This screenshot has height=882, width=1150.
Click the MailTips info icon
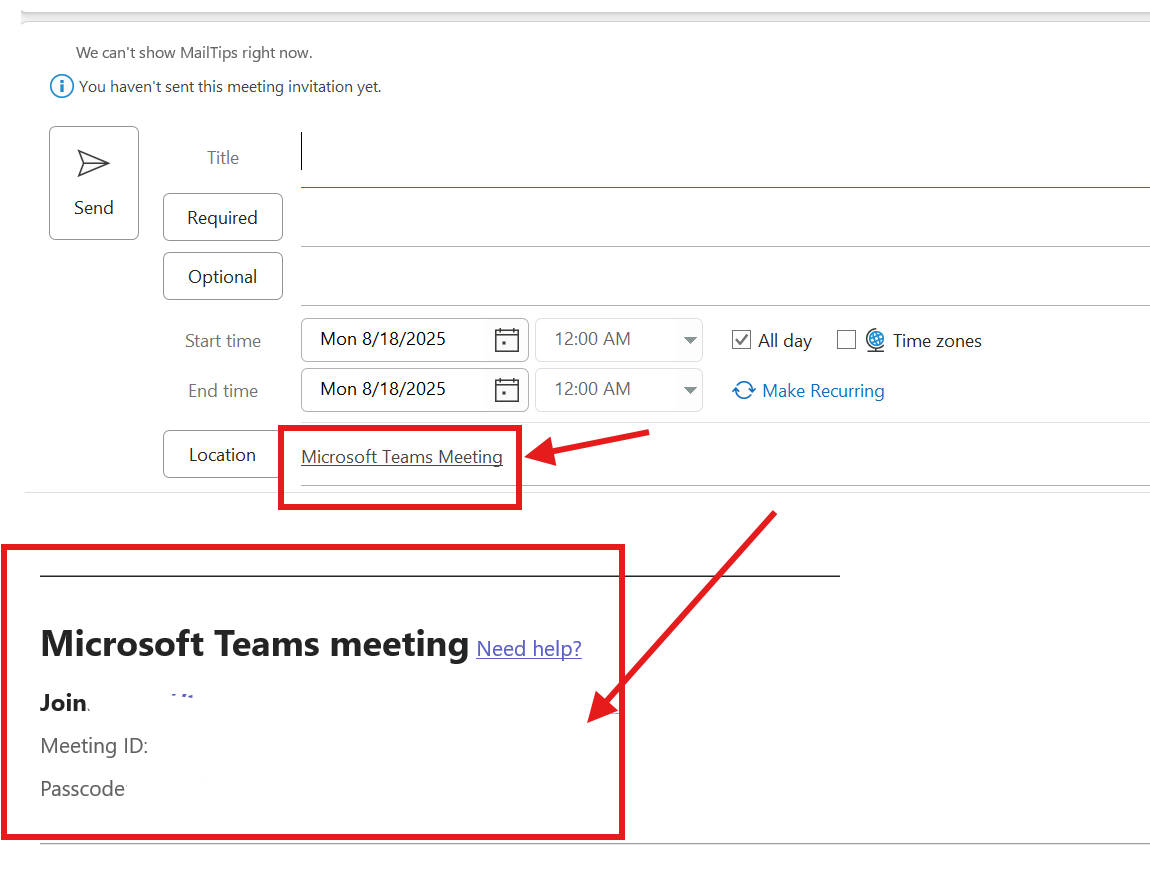(62, 87)
